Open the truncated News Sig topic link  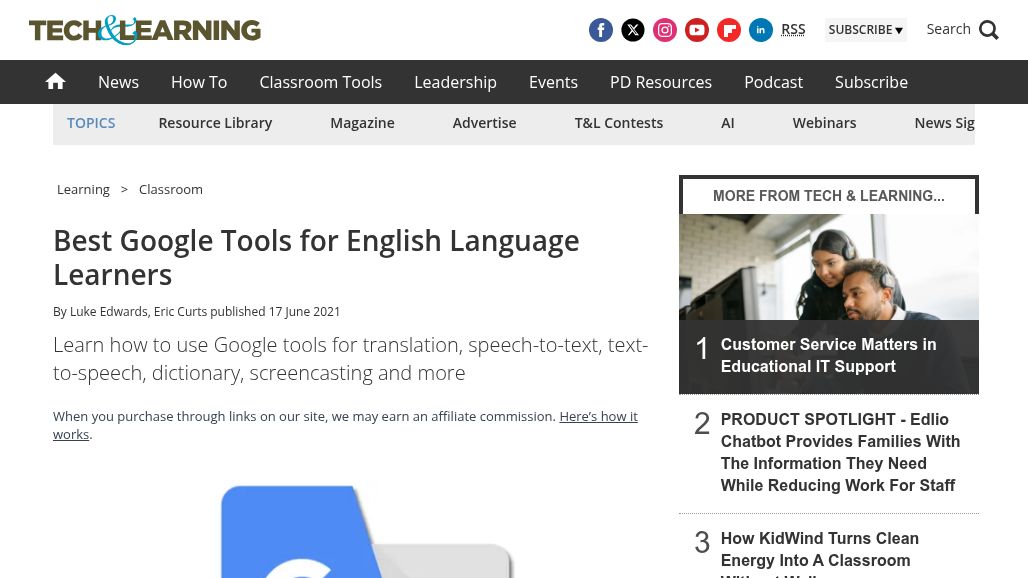(x=944, y=123)
